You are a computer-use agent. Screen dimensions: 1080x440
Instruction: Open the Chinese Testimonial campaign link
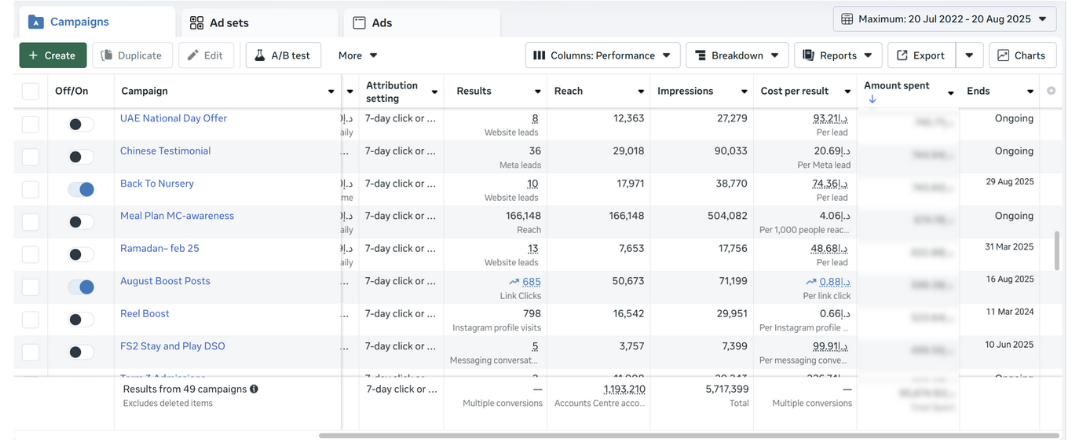[165, 151]
